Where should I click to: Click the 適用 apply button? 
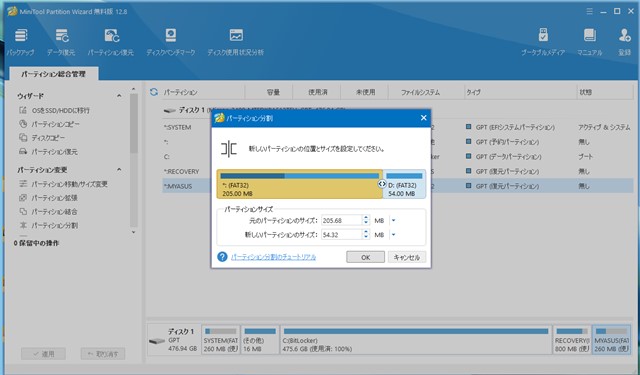(x=43, y=354)
